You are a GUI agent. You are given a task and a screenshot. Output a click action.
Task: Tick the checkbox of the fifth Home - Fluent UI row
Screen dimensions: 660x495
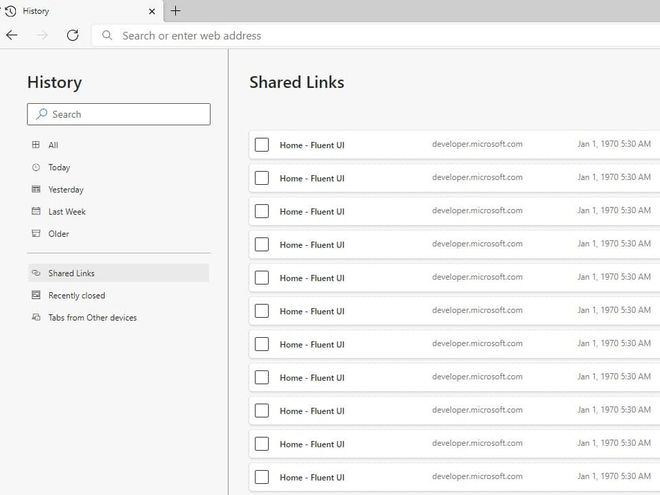(x=262, y=277)
